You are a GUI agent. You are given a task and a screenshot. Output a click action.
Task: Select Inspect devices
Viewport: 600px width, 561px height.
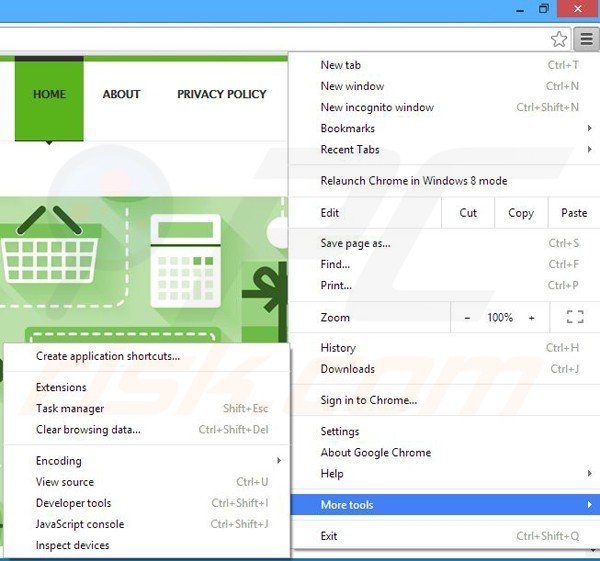pos(147,545)
